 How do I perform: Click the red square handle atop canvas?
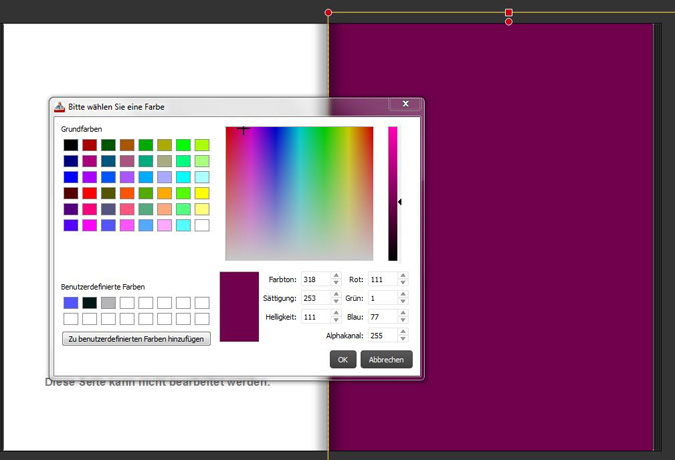pyautogui.click(x=509, y=13)
